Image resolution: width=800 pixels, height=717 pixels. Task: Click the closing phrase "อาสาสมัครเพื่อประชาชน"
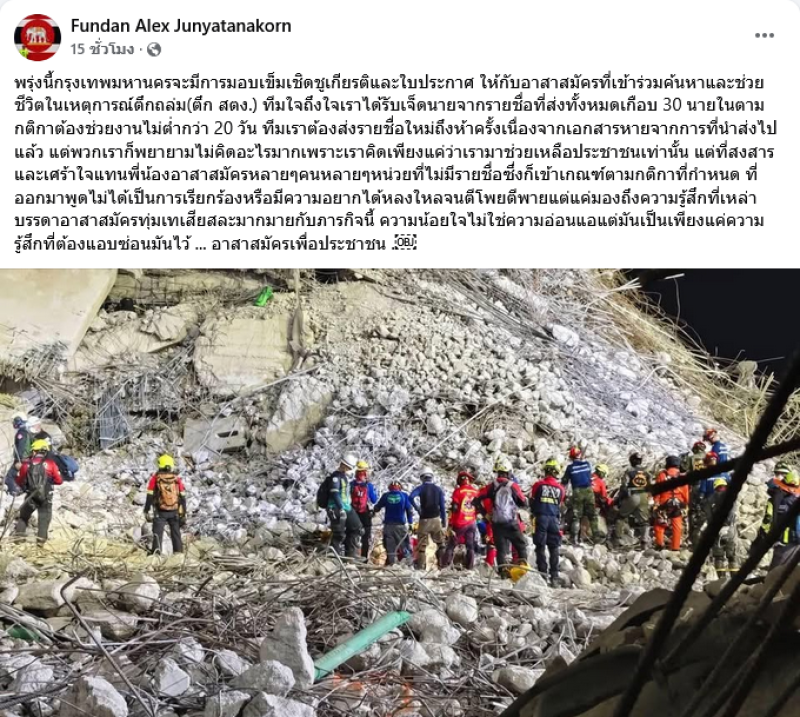point(298,243)
